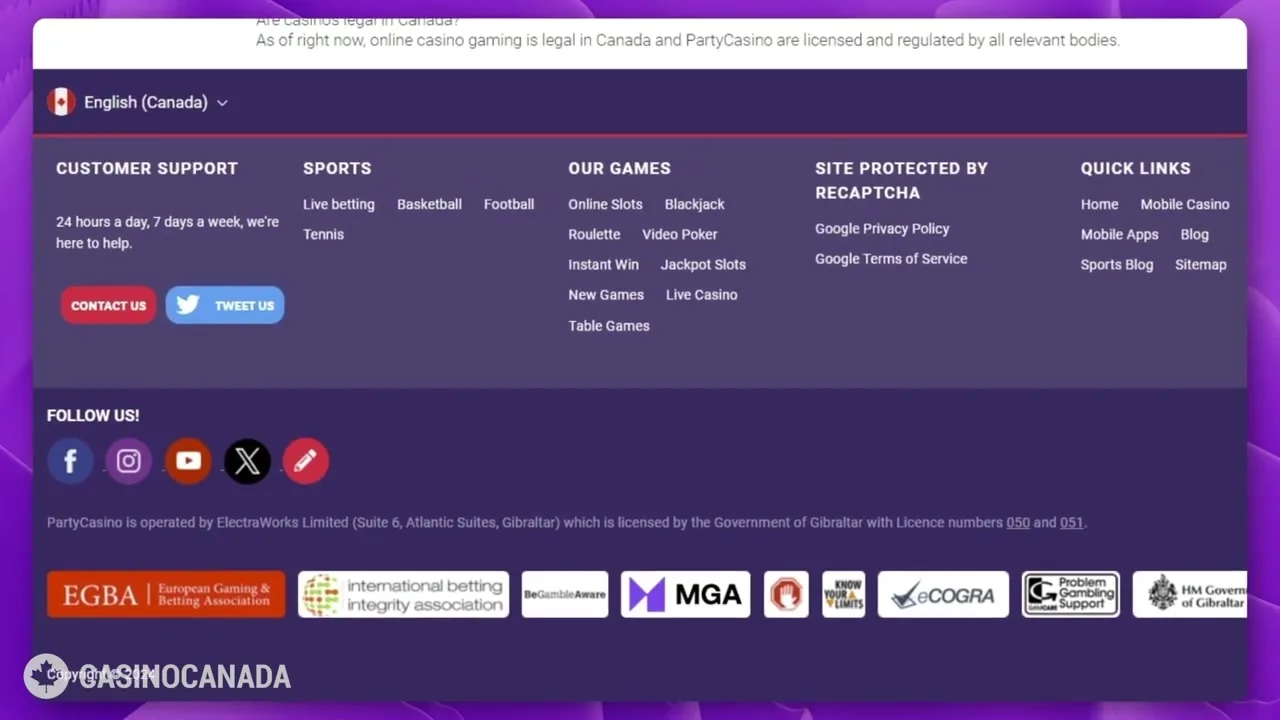Open the Sitemap quick link

(1200, 264)
